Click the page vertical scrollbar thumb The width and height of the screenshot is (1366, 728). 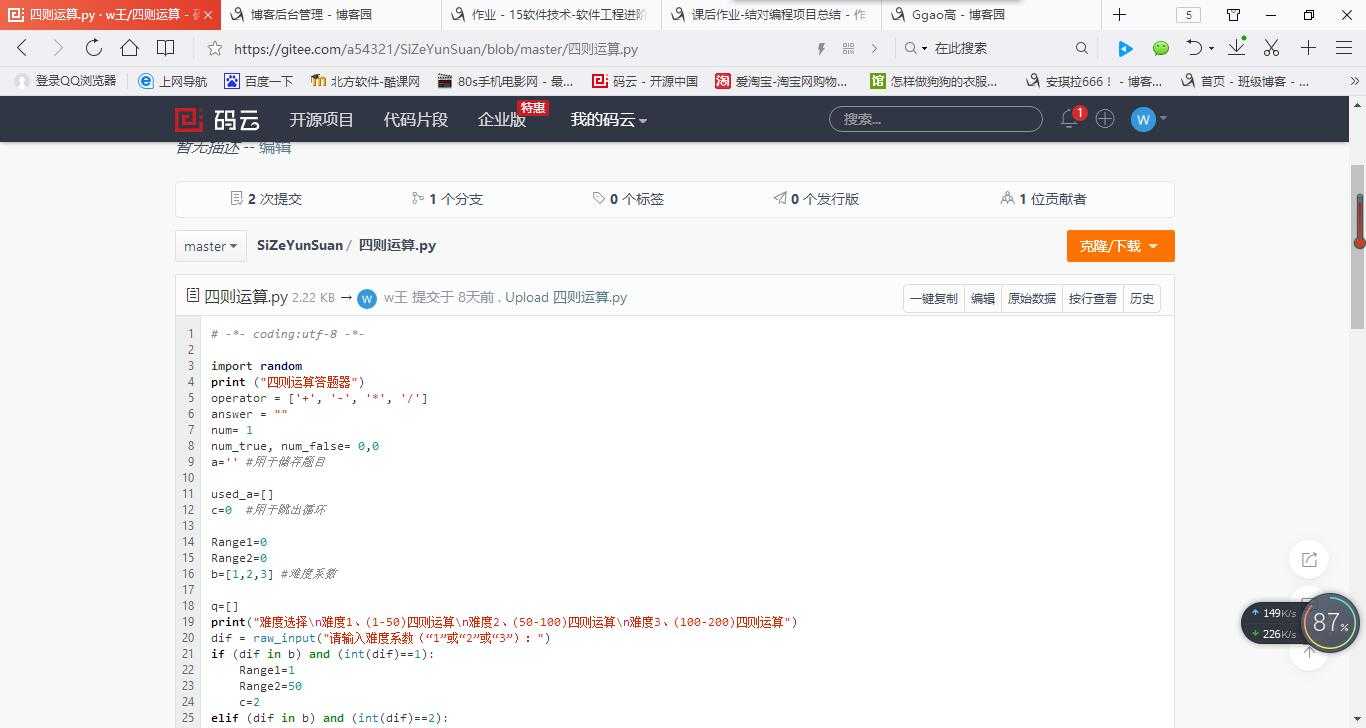[x=1358, y=247]
